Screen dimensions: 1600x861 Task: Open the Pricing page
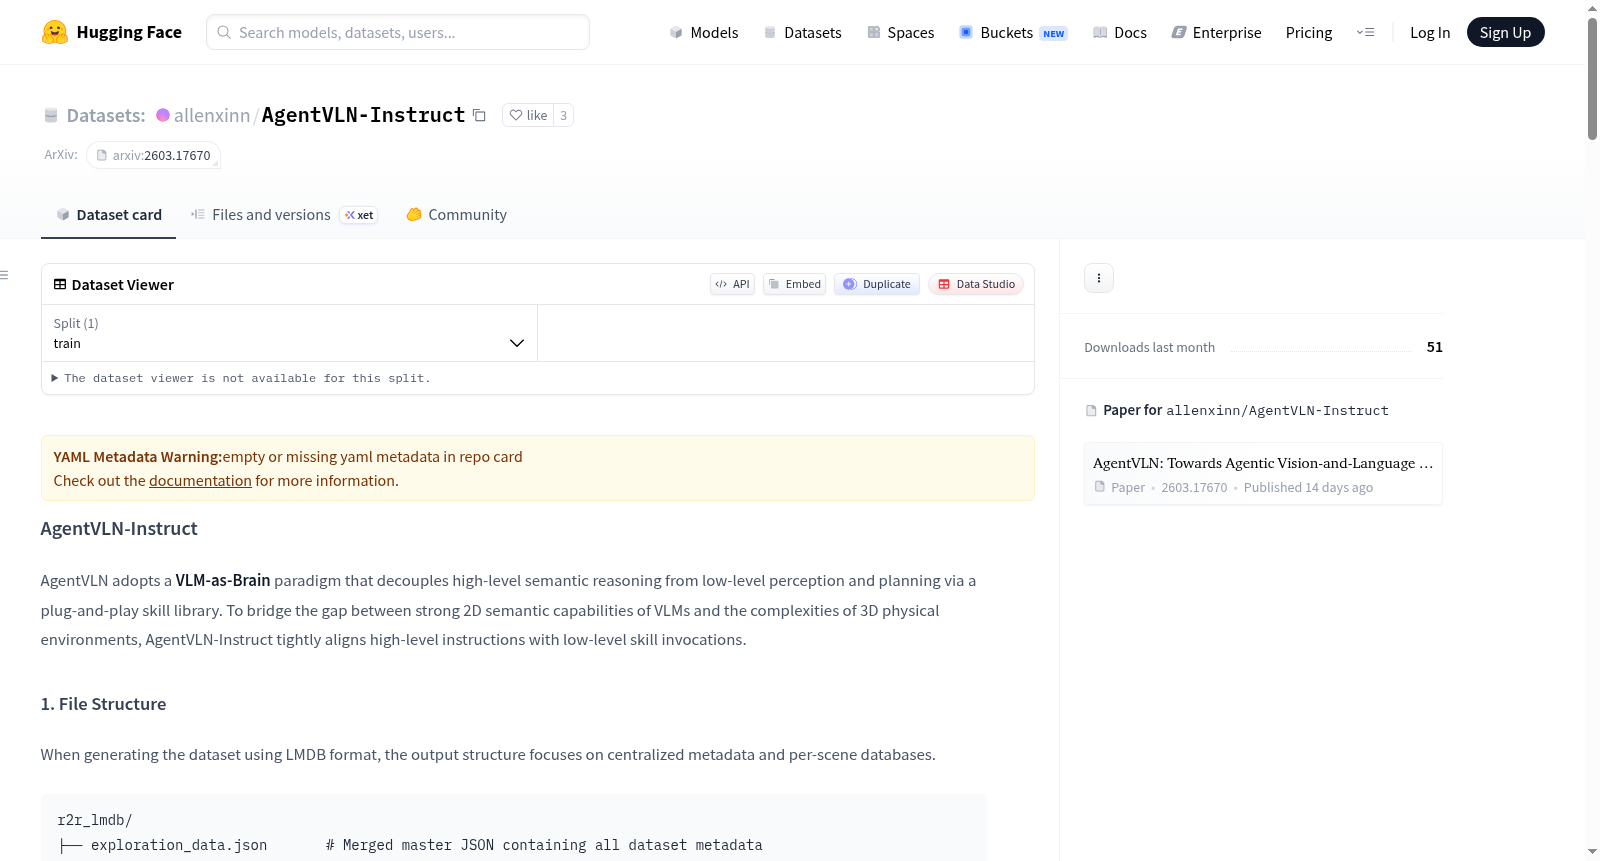tap(1309, 32)
